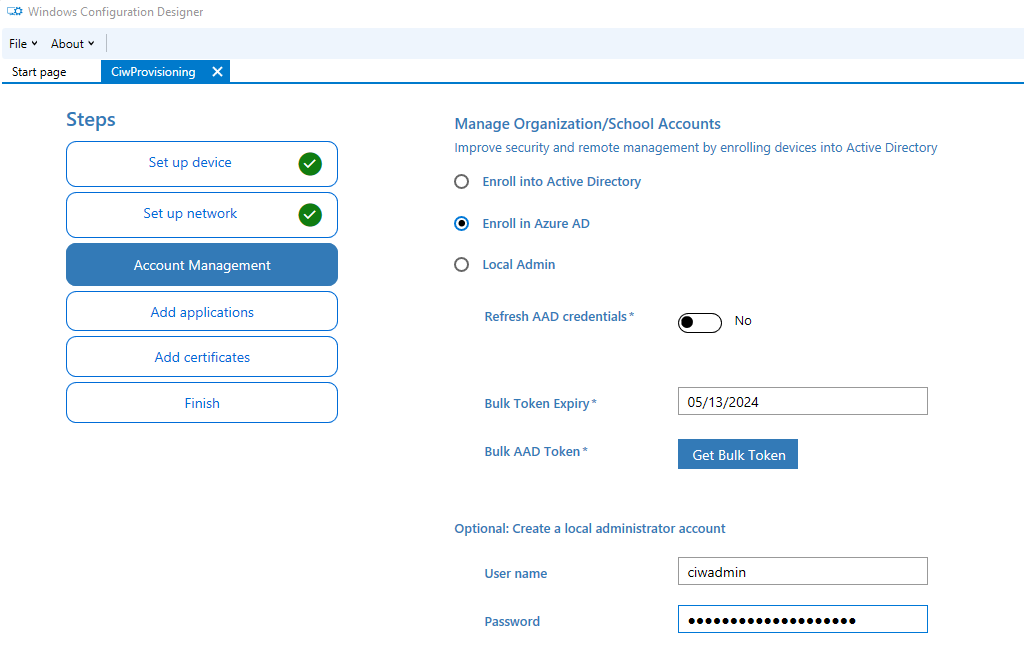
Task: Select Enroll into Active Directory radio button
Action: coord(462,182)
